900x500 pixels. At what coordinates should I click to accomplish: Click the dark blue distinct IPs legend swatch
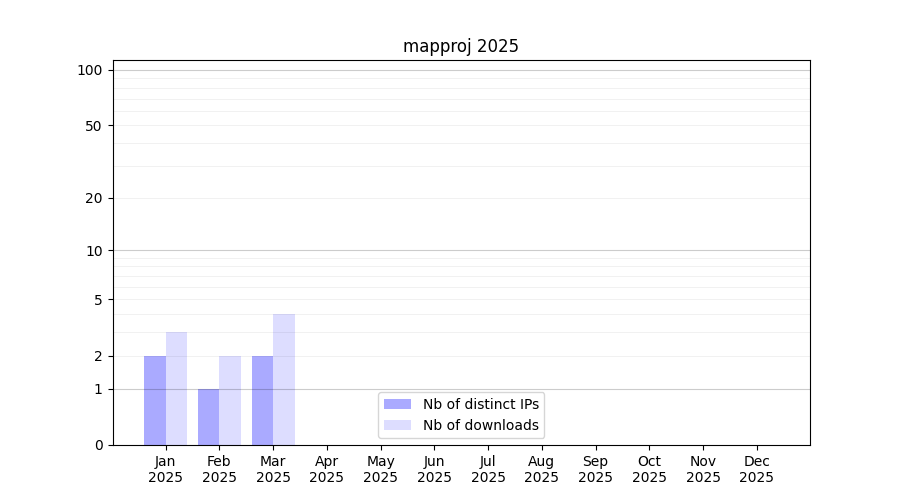coord(397,404)
